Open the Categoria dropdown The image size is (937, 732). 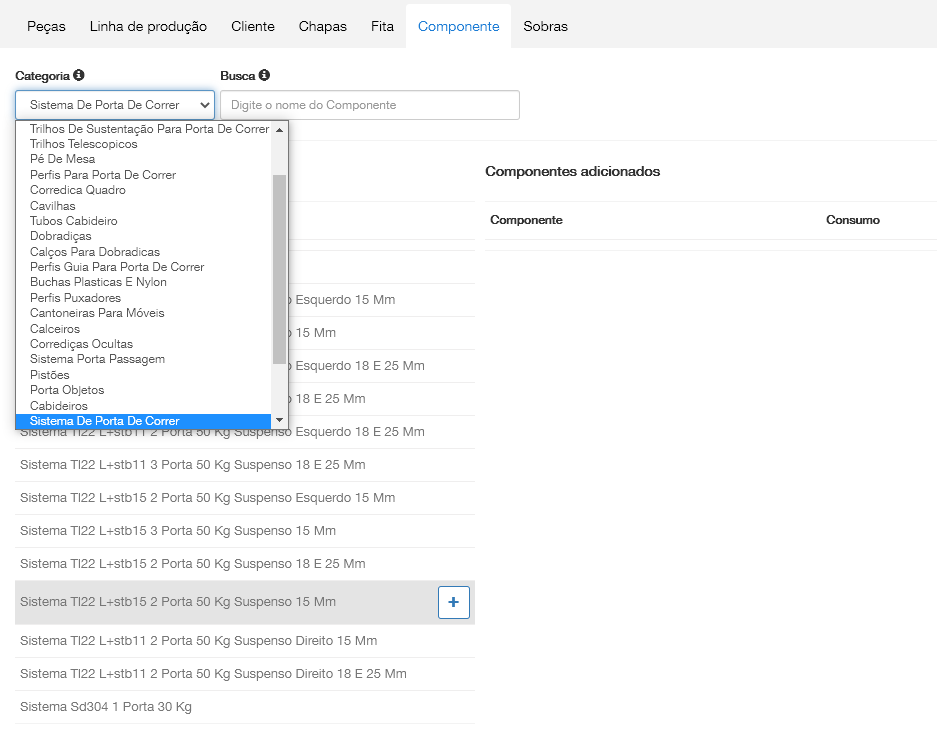115,105
